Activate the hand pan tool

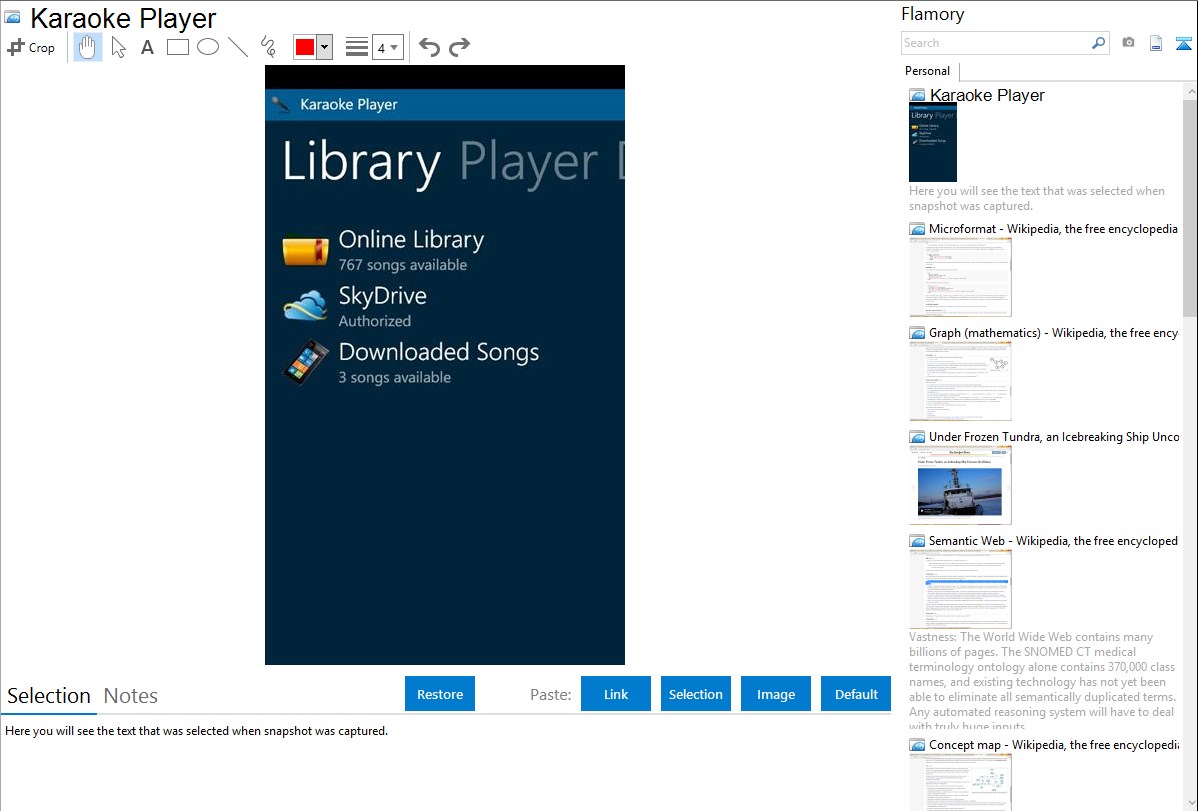(x=88, y=47)
